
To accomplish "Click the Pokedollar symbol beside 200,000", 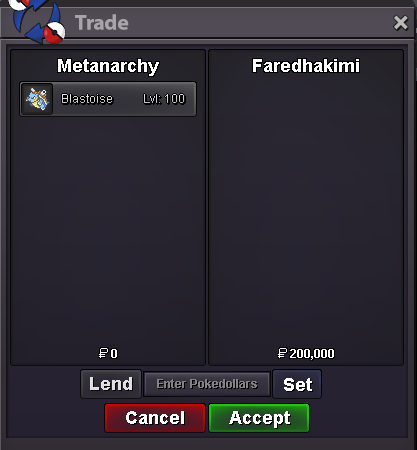I will pos(282,353).
